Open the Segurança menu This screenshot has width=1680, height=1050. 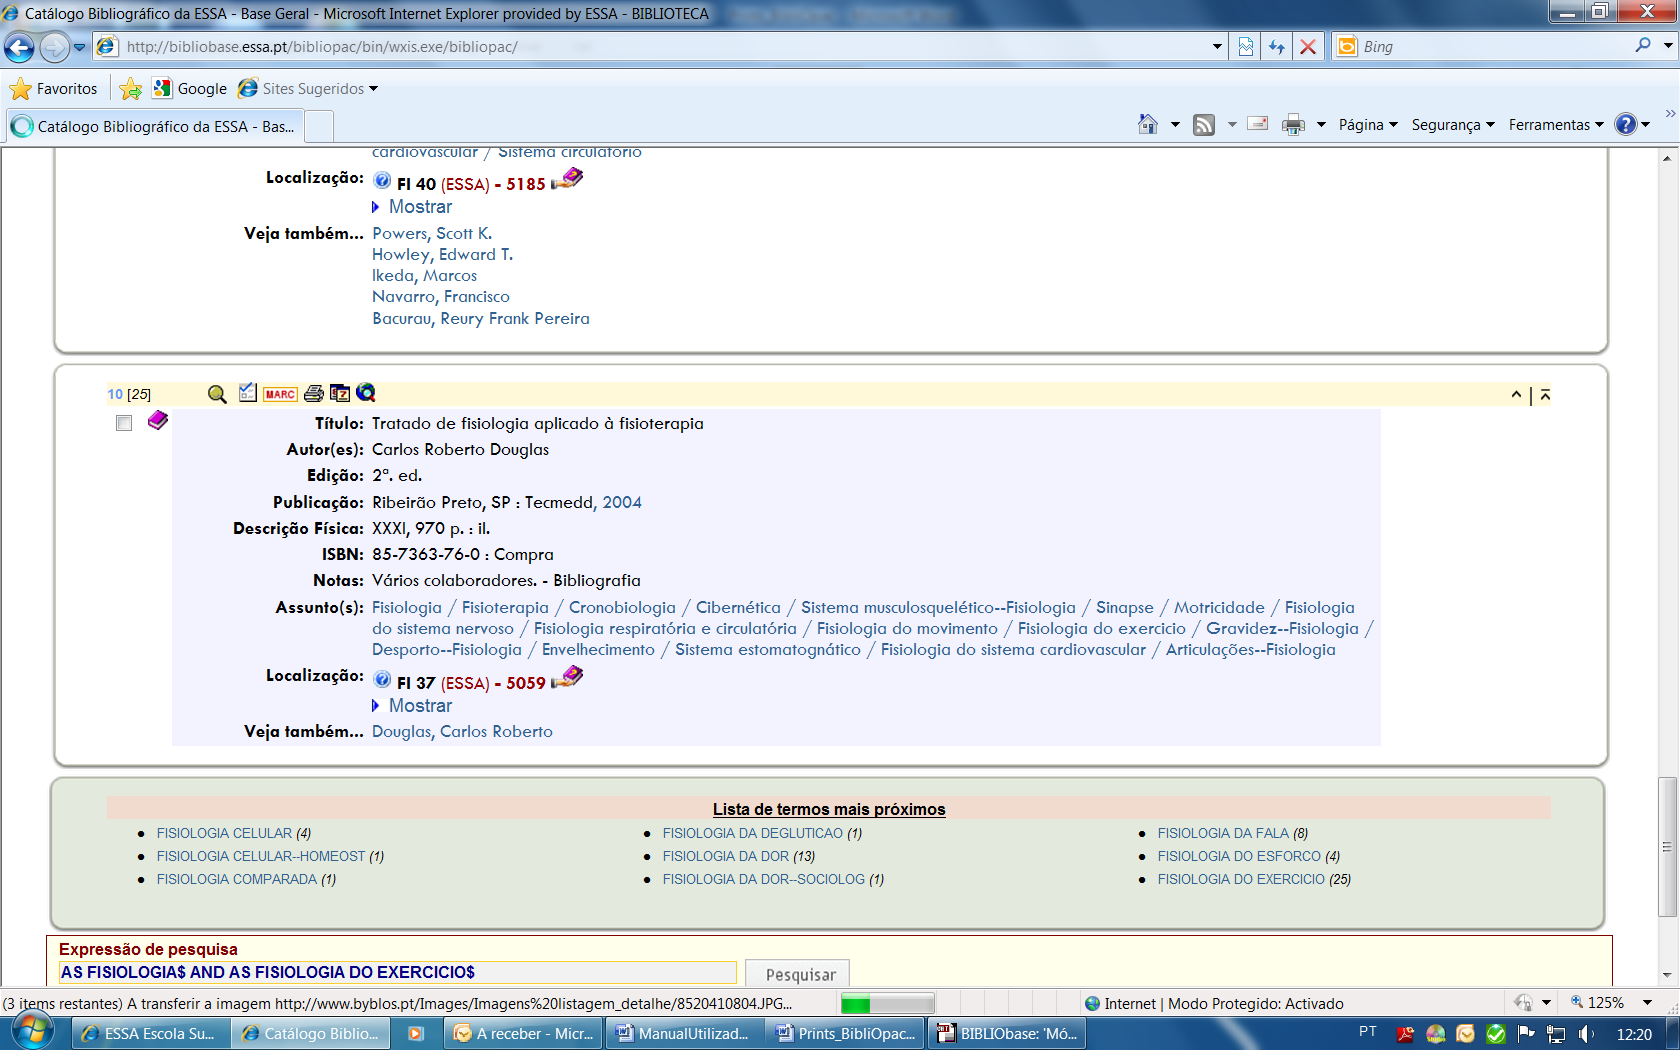pos(1453,125)
